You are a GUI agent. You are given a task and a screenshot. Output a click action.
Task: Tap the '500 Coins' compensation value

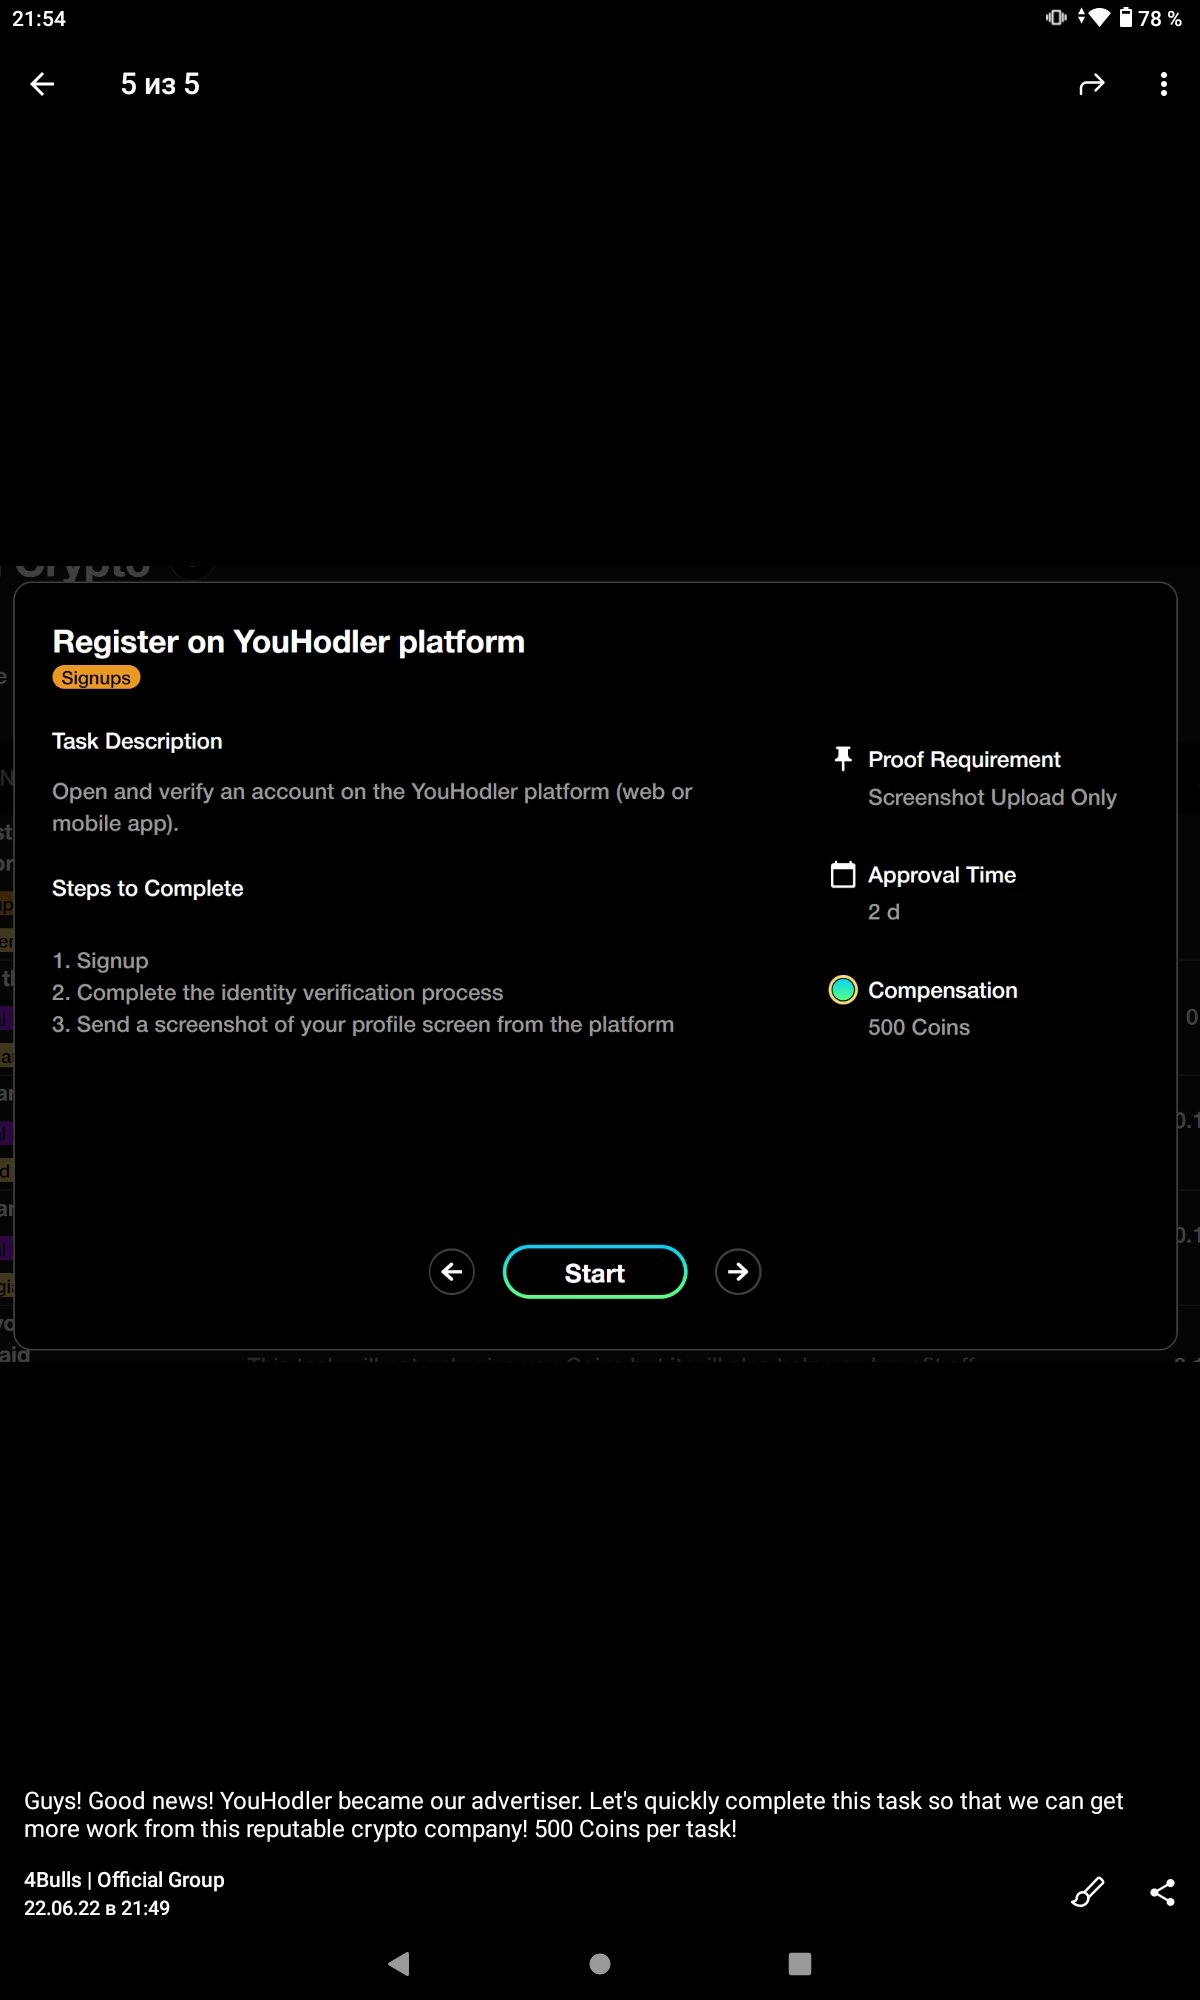pos(919,1028)
